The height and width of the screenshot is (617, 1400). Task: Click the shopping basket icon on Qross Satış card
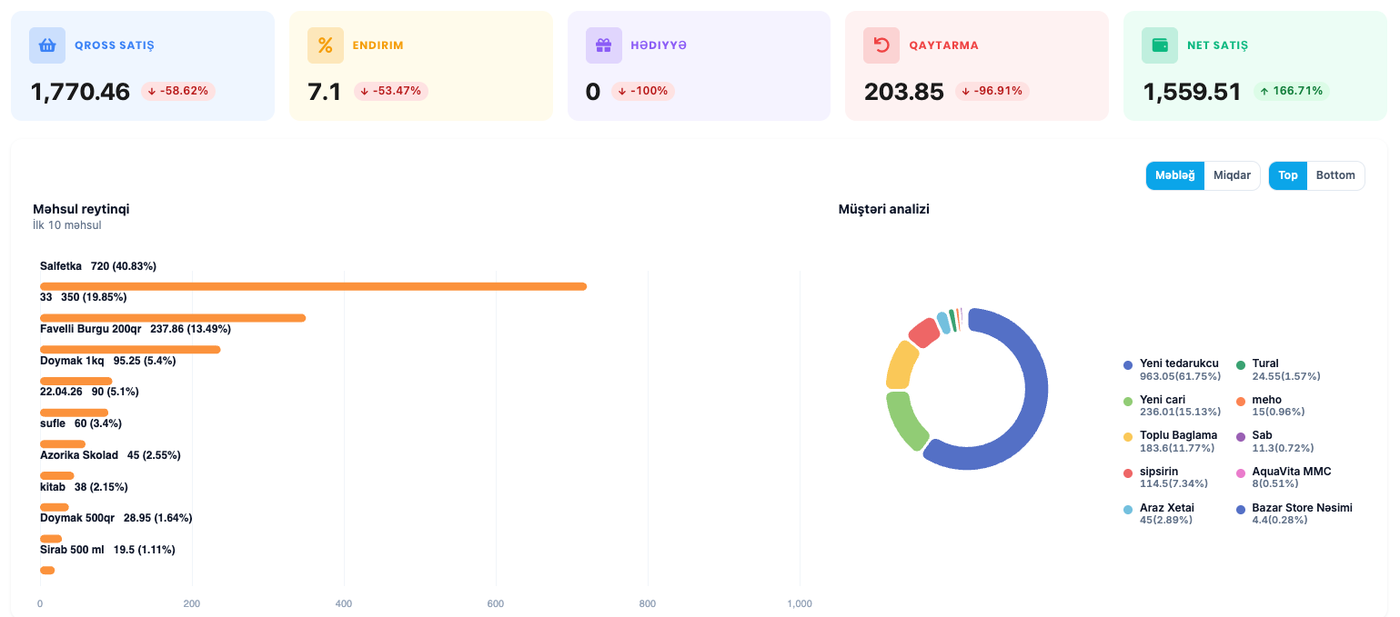pos(47,45)
